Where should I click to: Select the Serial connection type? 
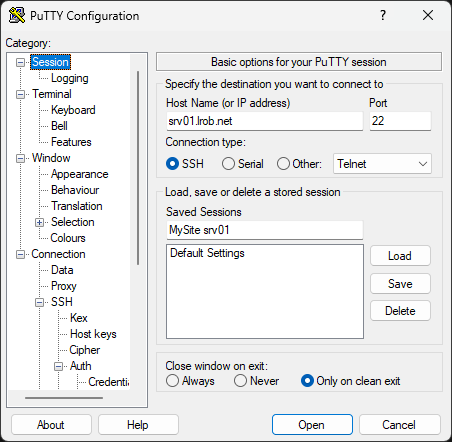click(228, 164)
